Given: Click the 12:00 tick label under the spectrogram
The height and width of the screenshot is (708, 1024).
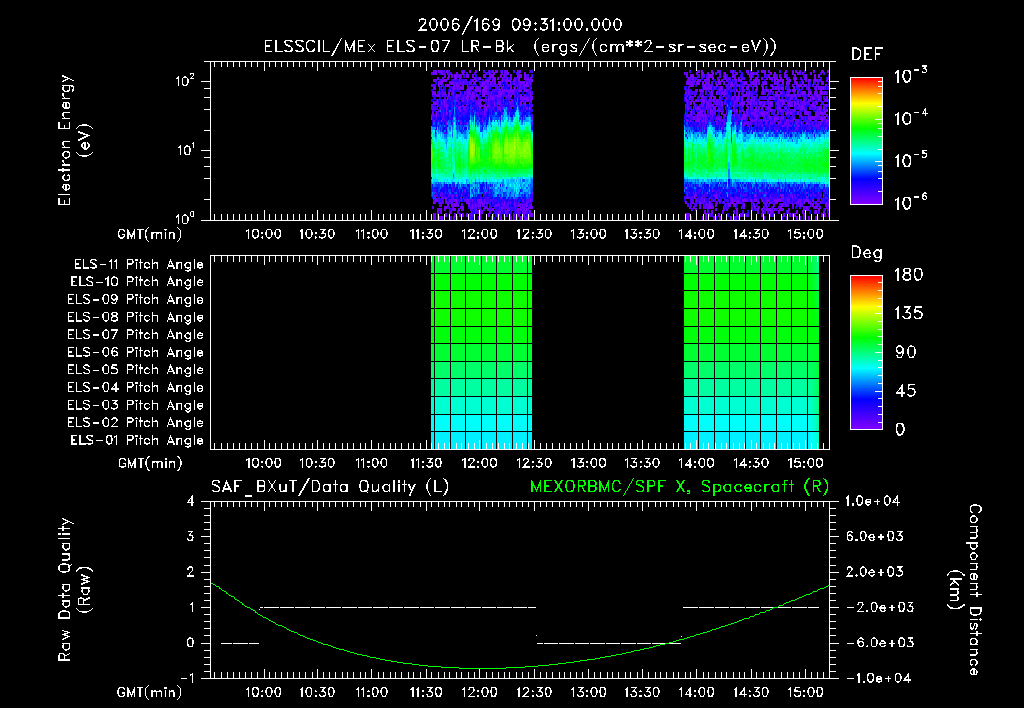Looking at the screenshot, I should (479, 234).
